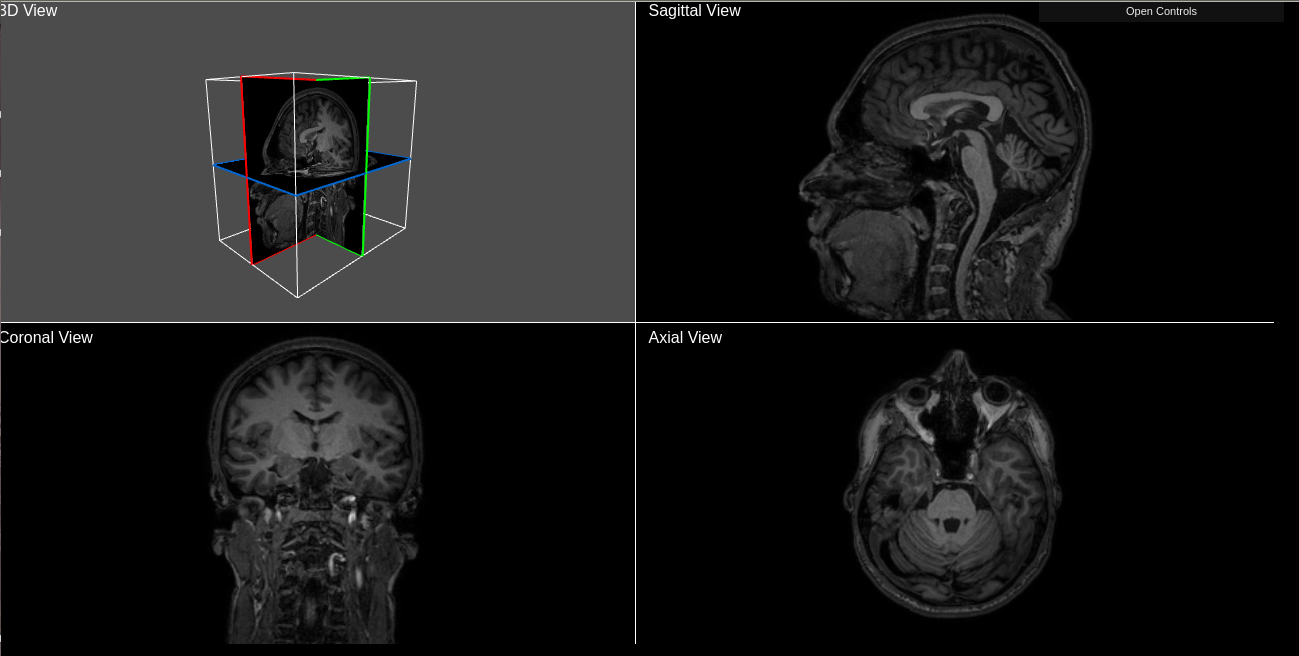Click the Sagittal View label
This screenshot has width=1299, height=656.
[x=694, y=11]
